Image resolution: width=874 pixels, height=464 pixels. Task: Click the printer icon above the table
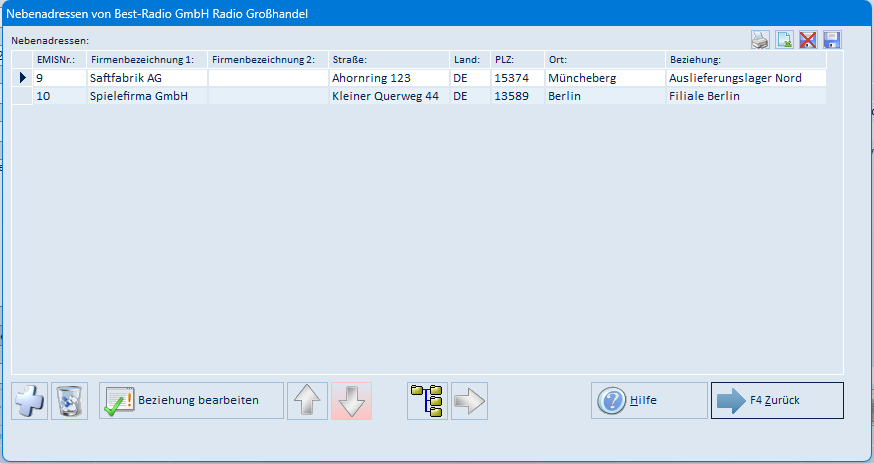[760, 40]
